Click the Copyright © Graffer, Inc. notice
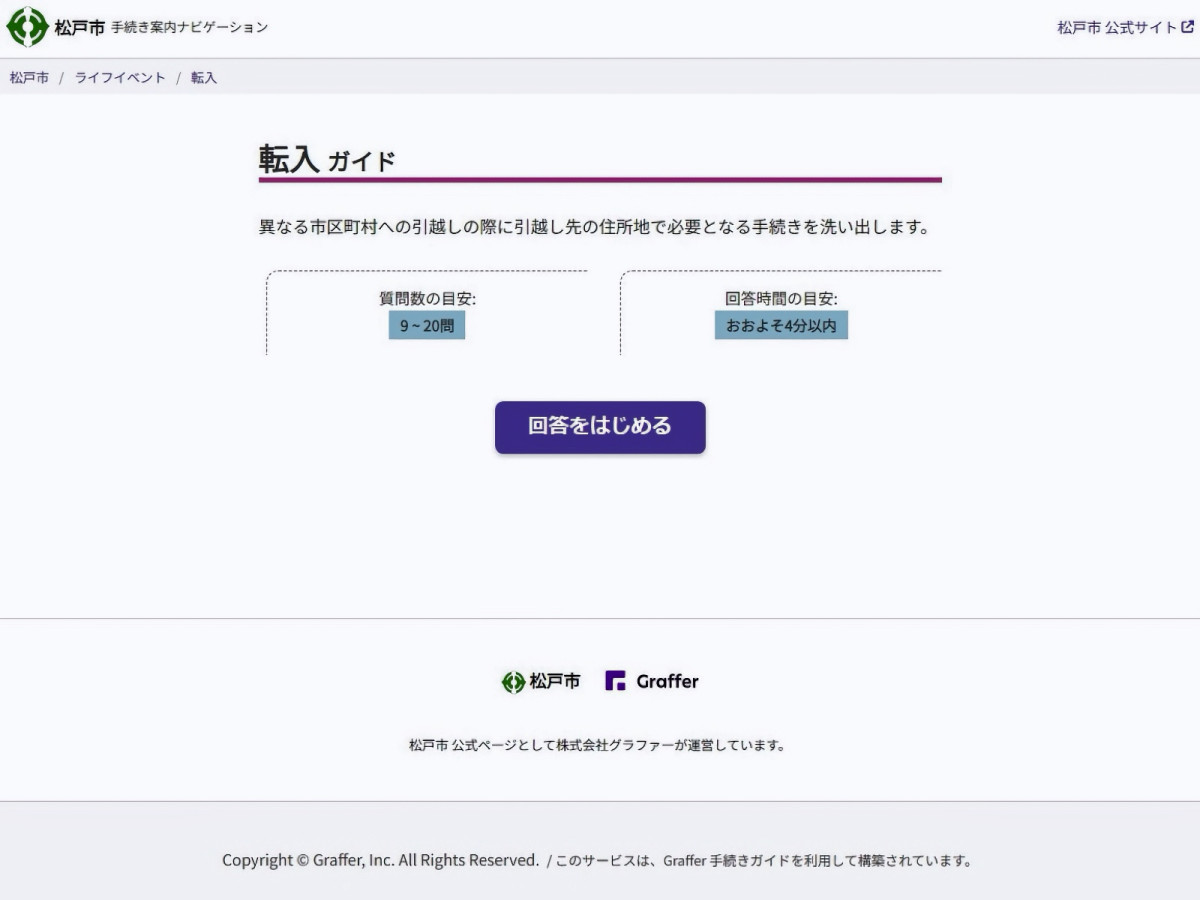 [x=380, y=860]
